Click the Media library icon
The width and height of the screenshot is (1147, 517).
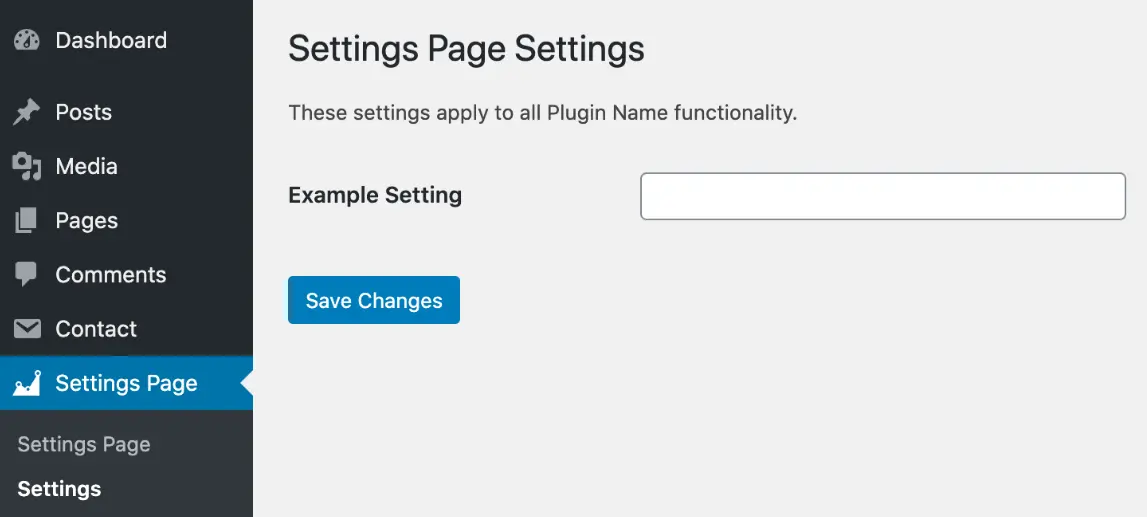[27, 167]
